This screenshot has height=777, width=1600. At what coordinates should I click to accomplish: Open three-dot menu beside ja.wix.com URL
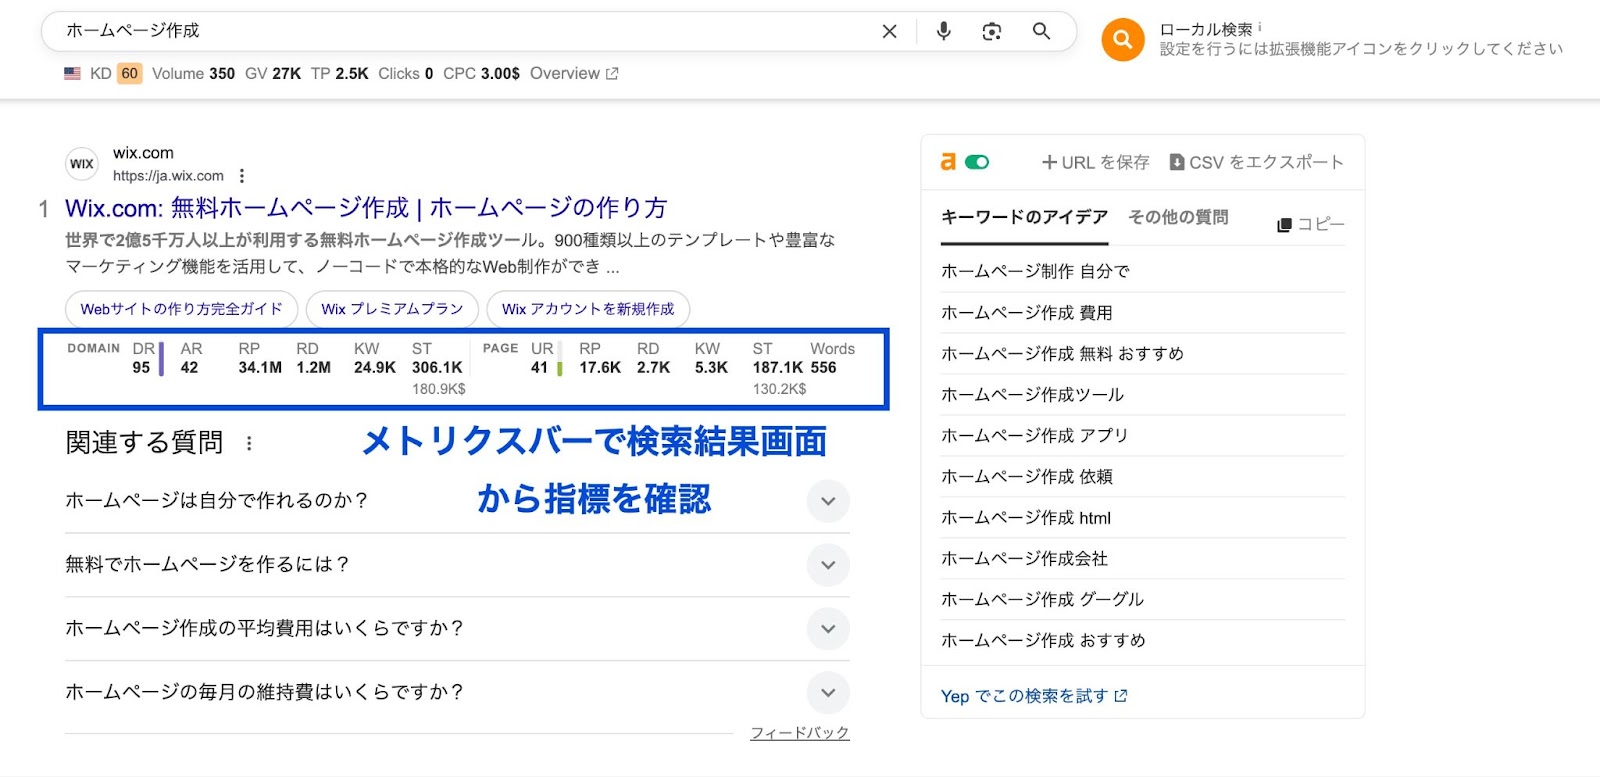[241, 176]
